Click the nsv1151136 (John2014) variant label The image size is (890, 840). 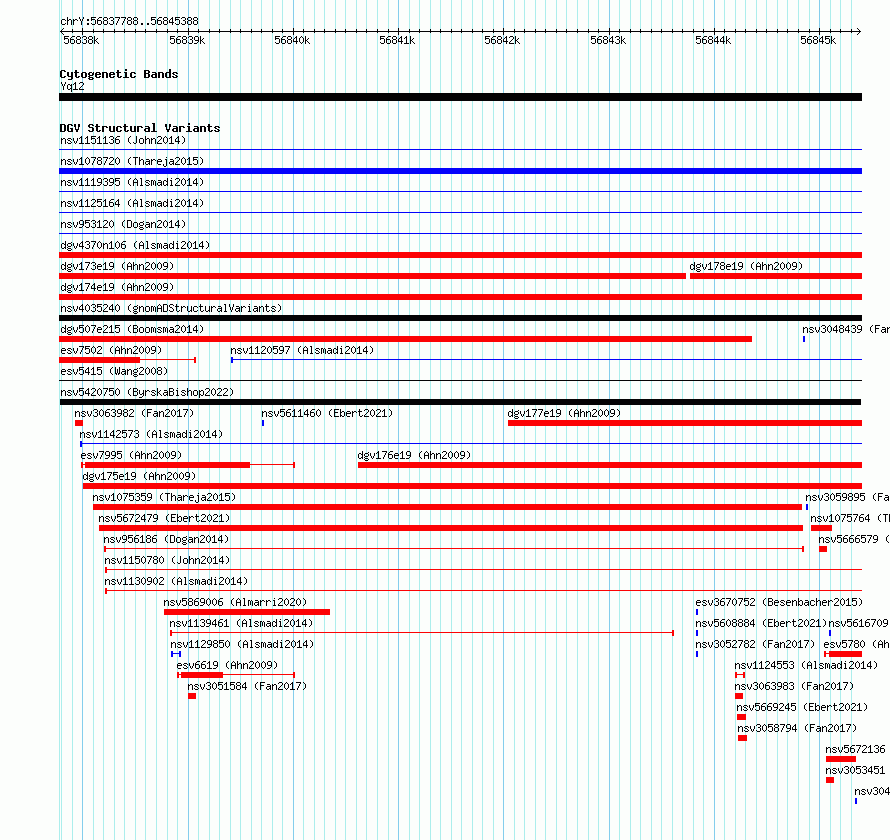[x=123, y=140]
